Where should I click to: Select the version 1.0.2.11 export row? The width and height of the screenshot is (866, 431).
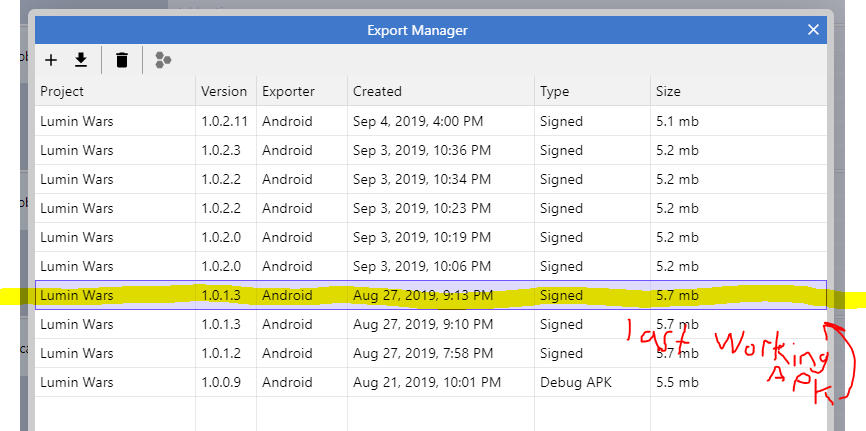(431, 121)
